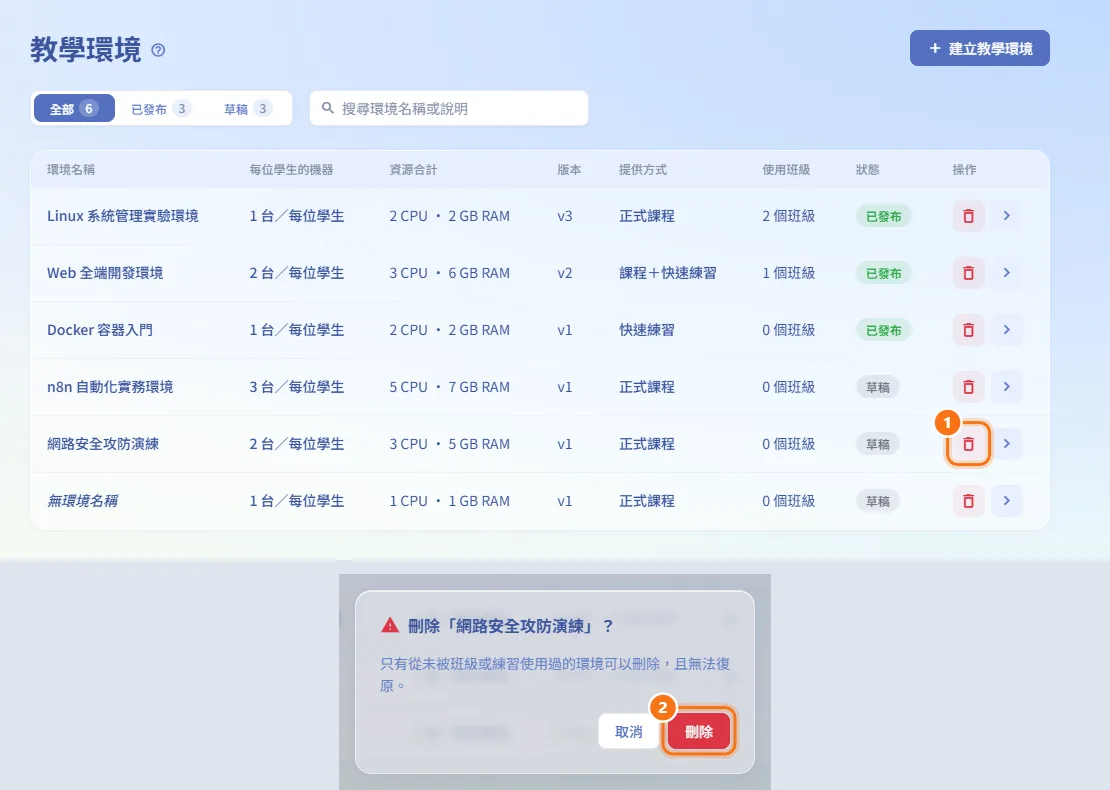Screen dimensions: 1110x790
Task: Expand the Docker 容器入門 row arrow
Action: pyautogui.click(x=1007, y=330)
